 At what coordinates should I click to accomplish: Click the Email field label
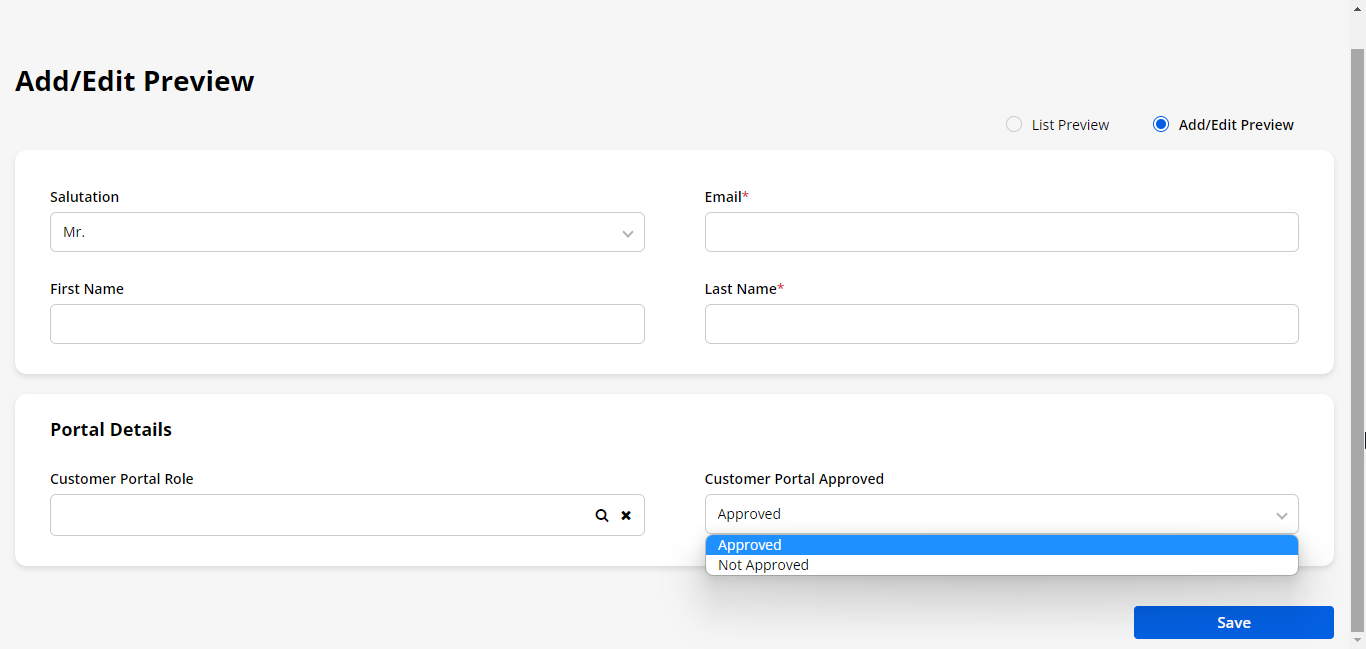pos(723,197)
